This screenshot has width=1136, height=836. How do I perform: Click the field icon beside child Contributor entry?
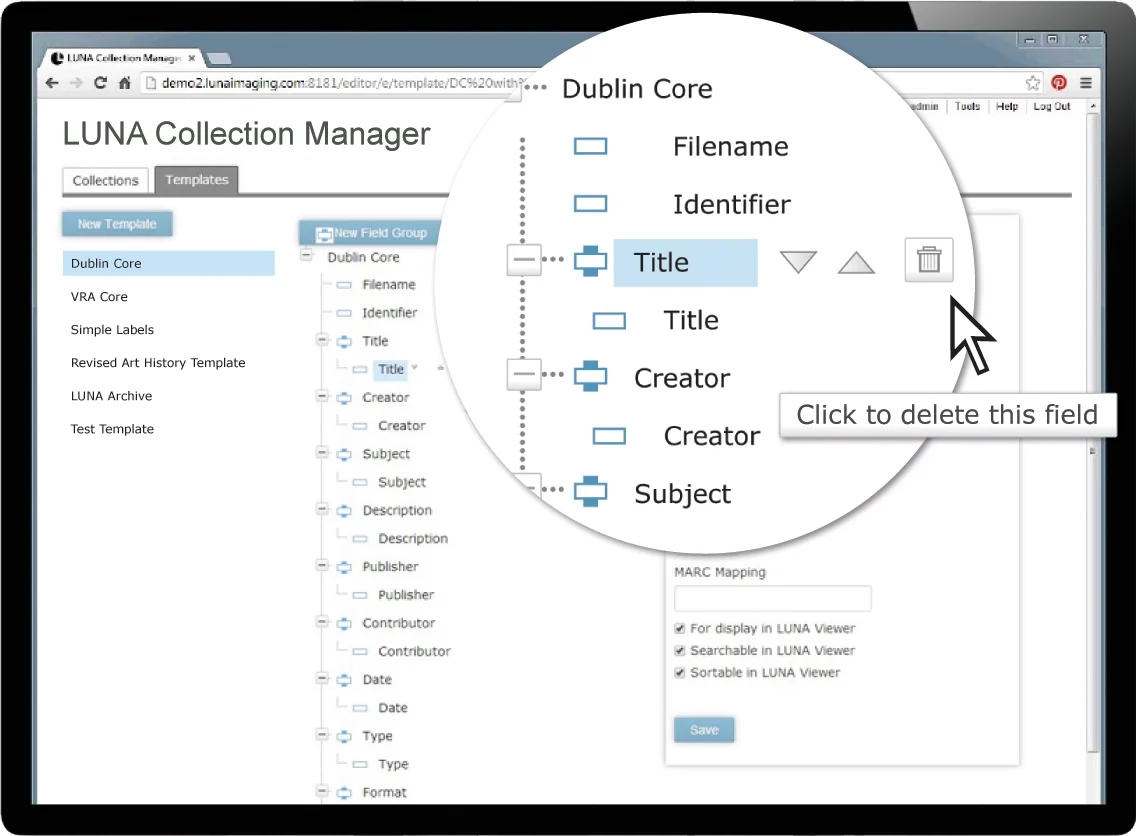pyautogui.click(x=359, y=652)
